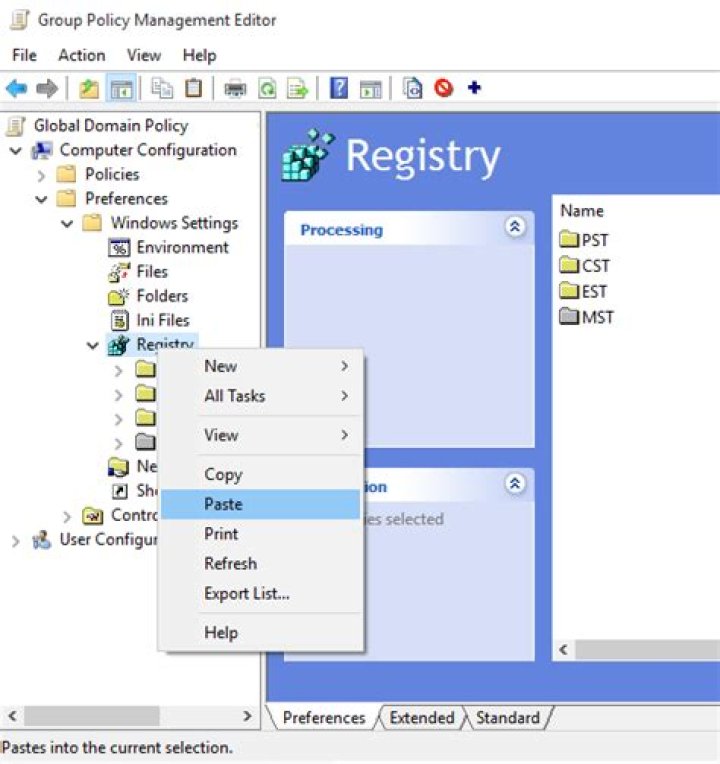The height and width of the screenshot is (764, 720).
Task: Expand the Policies folder node
Action: coord(41,175)
